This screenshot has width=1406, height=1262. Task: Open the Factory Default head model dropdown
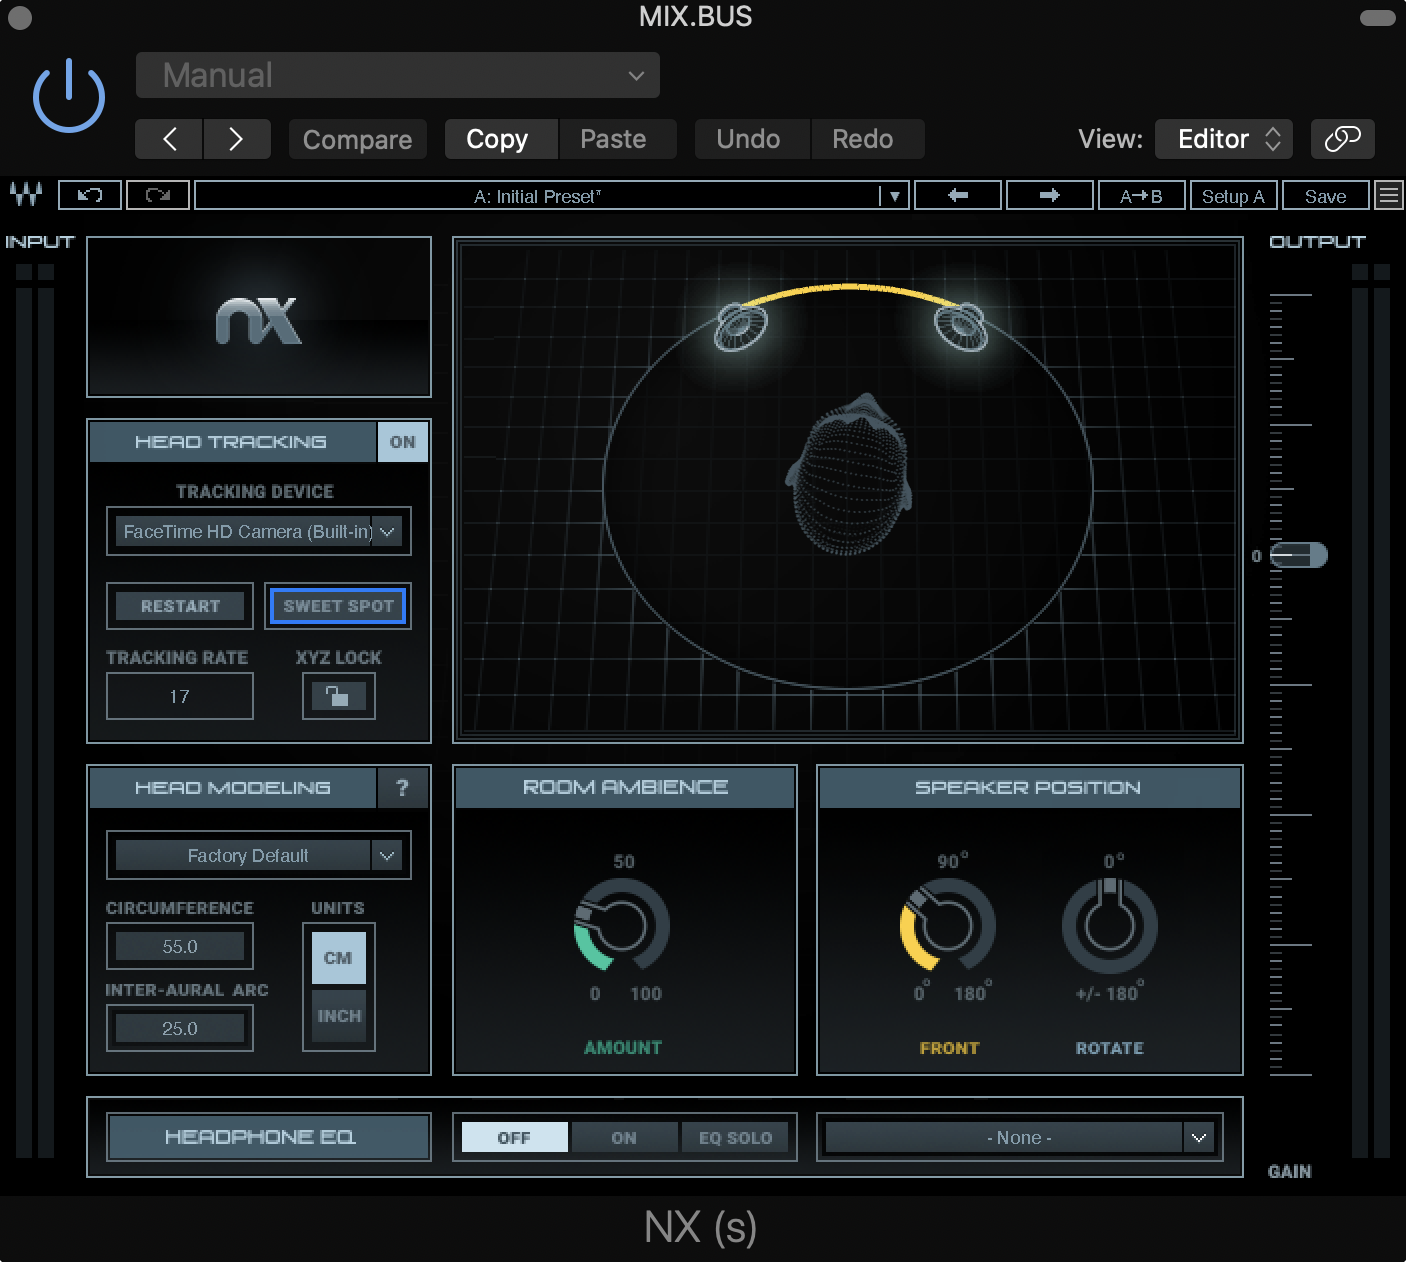259,855
